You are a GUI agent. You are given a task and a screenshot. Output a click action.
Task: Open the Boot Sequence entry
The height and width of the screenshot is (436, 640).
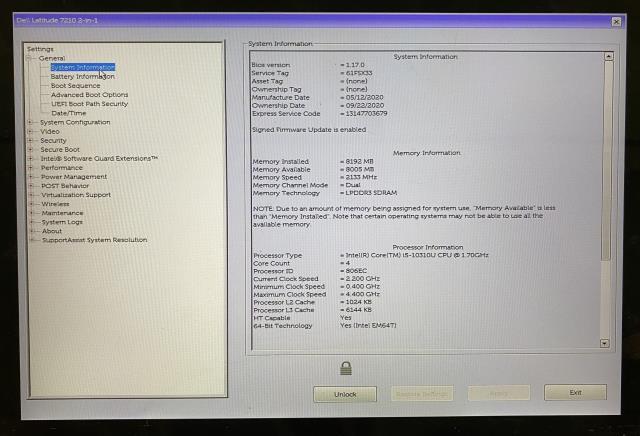pyautogui.click(x=76, y=85)
